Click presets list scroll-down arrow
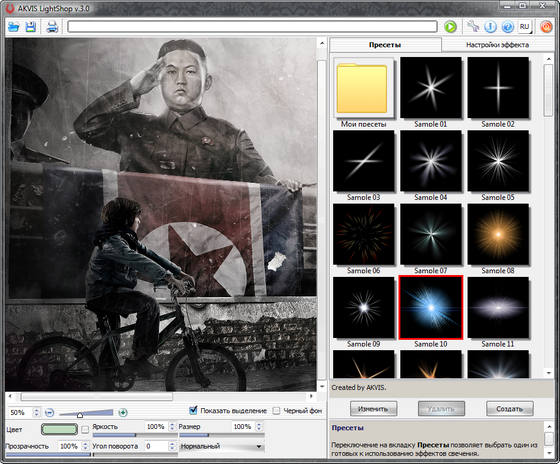The image size is (560, 464). point(549,373)
